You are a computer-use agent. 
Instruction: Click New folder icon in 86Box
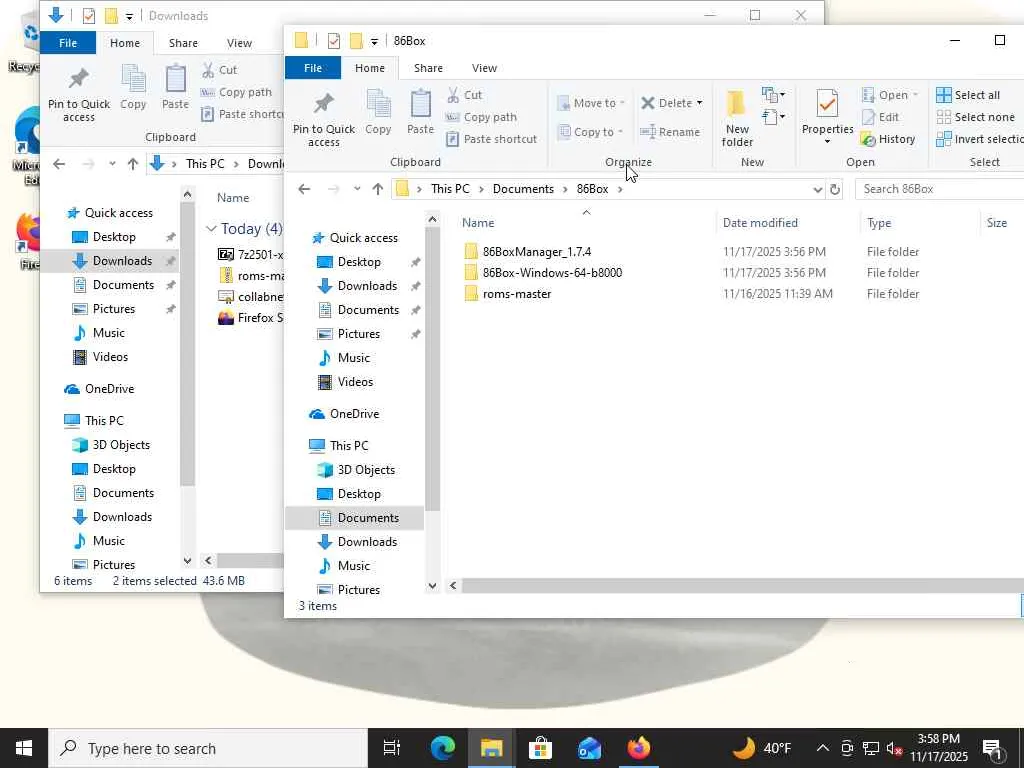click(x=737, y=119)
